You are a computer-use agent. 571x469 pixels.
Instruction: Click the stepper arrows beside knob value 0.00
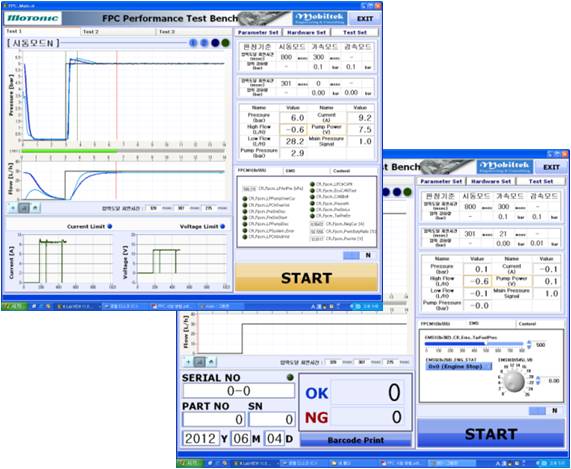pyautogui.click(x=538, y=381)
